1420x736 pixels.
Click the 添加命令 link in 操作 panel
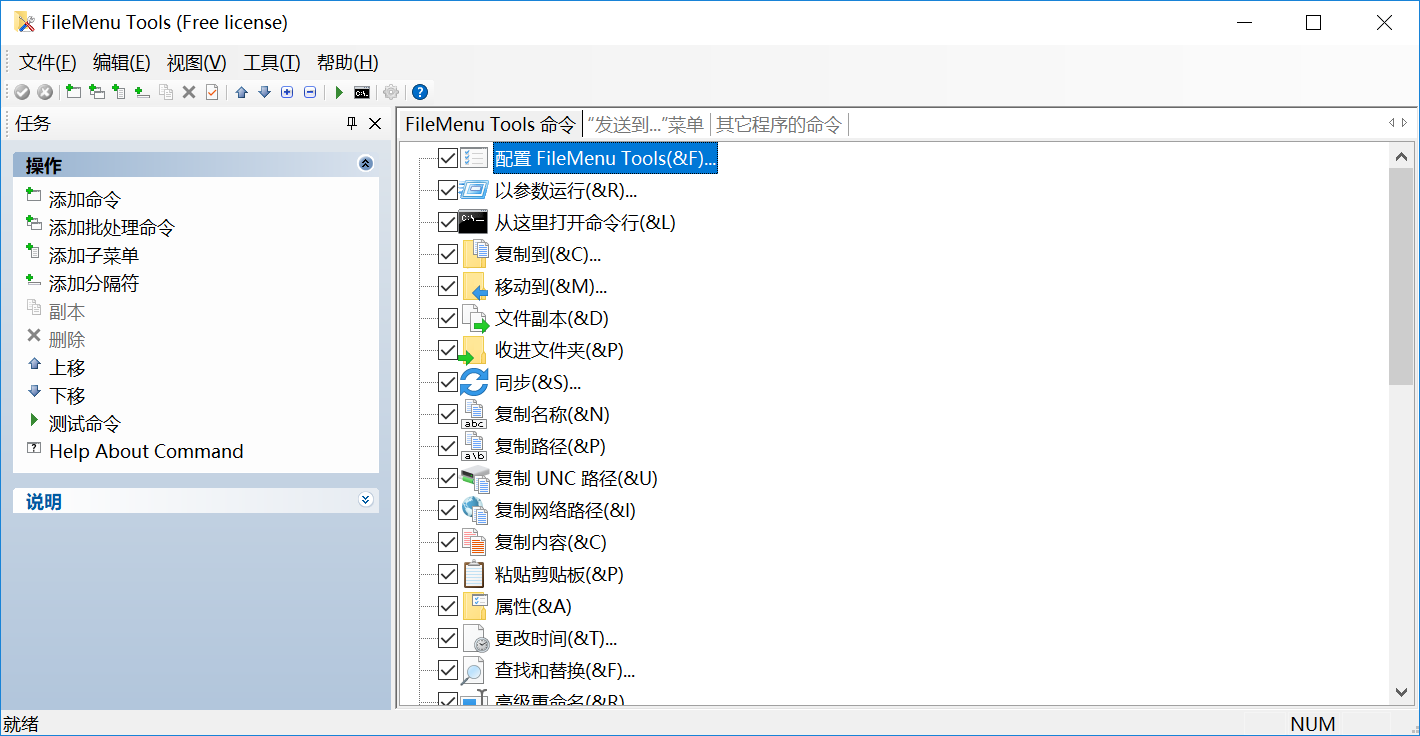pos(85,200)
